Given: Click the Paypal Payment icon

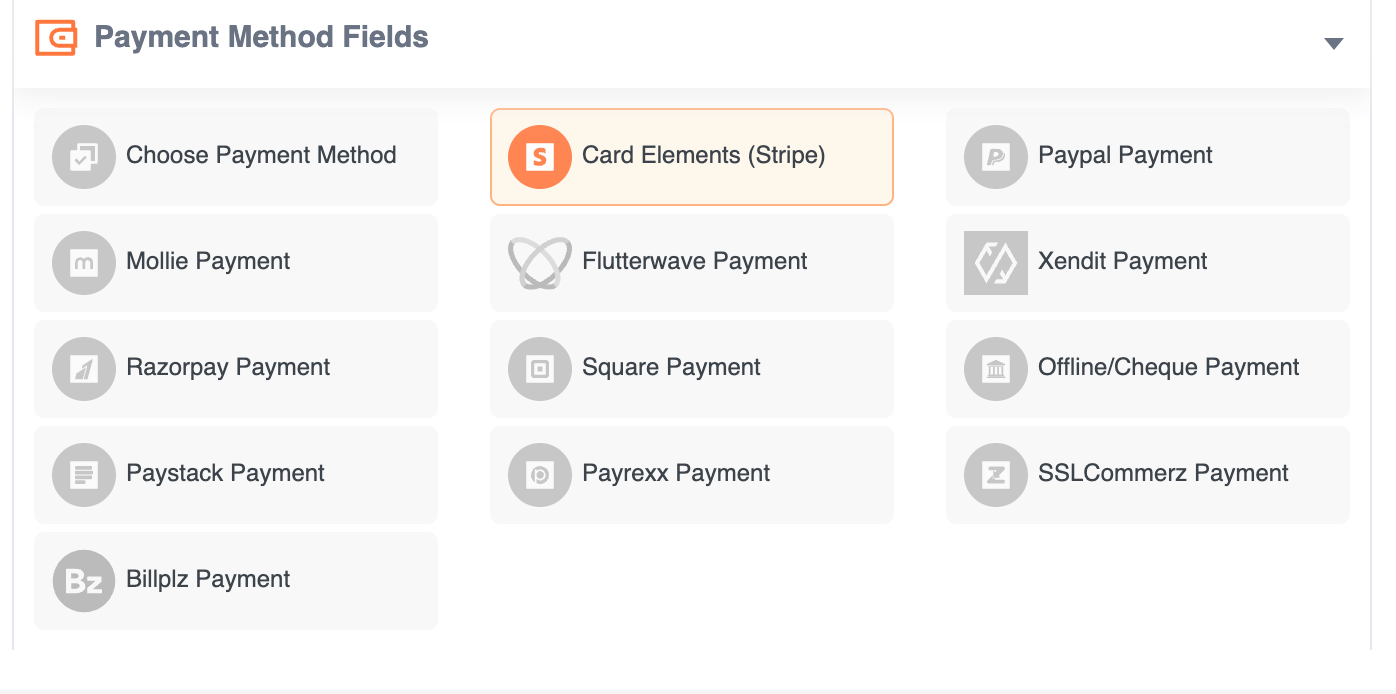Looking at the screenshot, I should [x=995, y=156].
